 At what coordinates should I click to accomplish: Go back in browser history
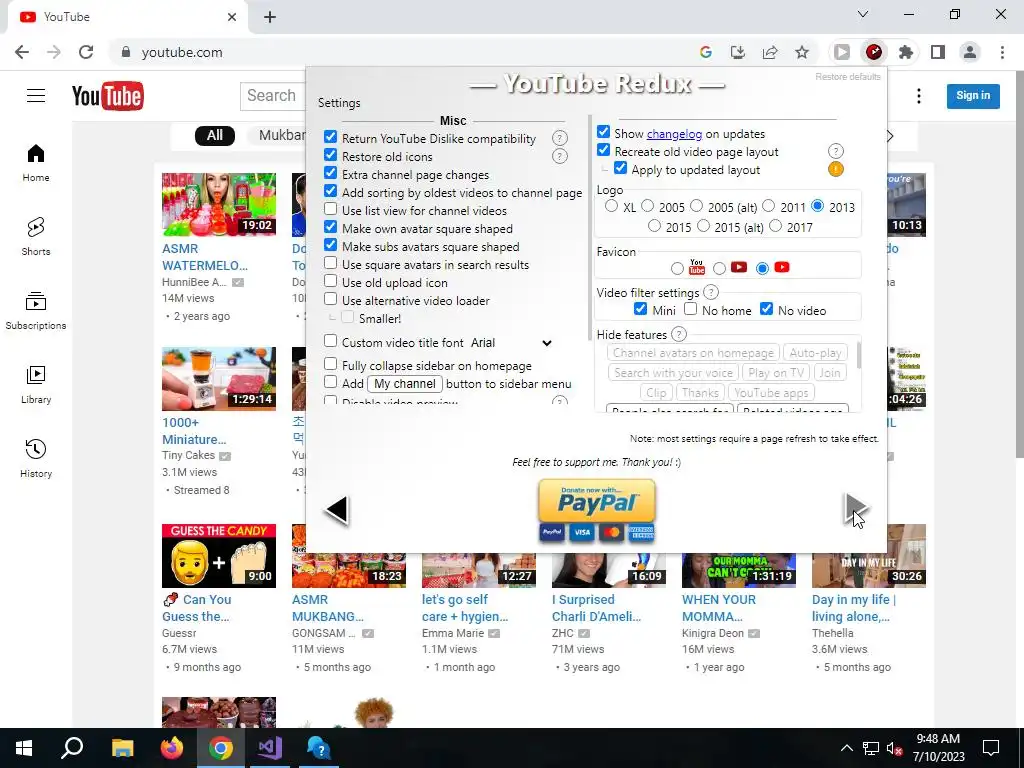point(22,52)
